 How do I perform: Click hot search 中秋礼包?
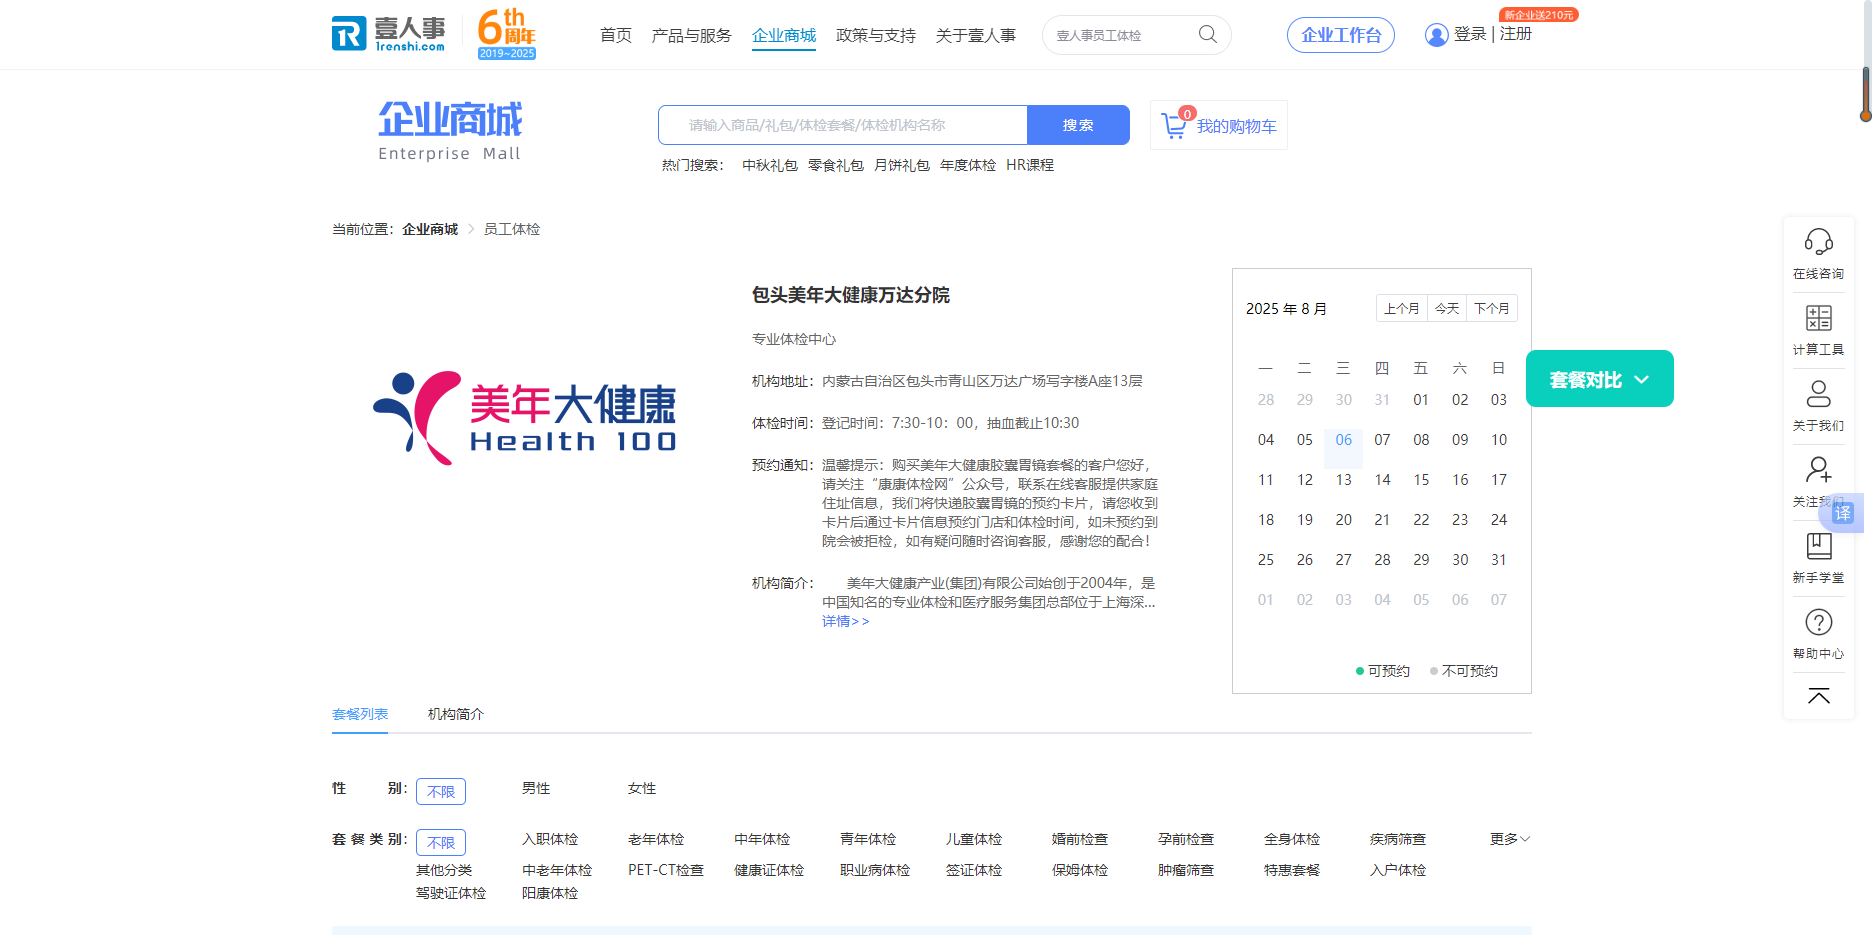[x=770, y=166]
